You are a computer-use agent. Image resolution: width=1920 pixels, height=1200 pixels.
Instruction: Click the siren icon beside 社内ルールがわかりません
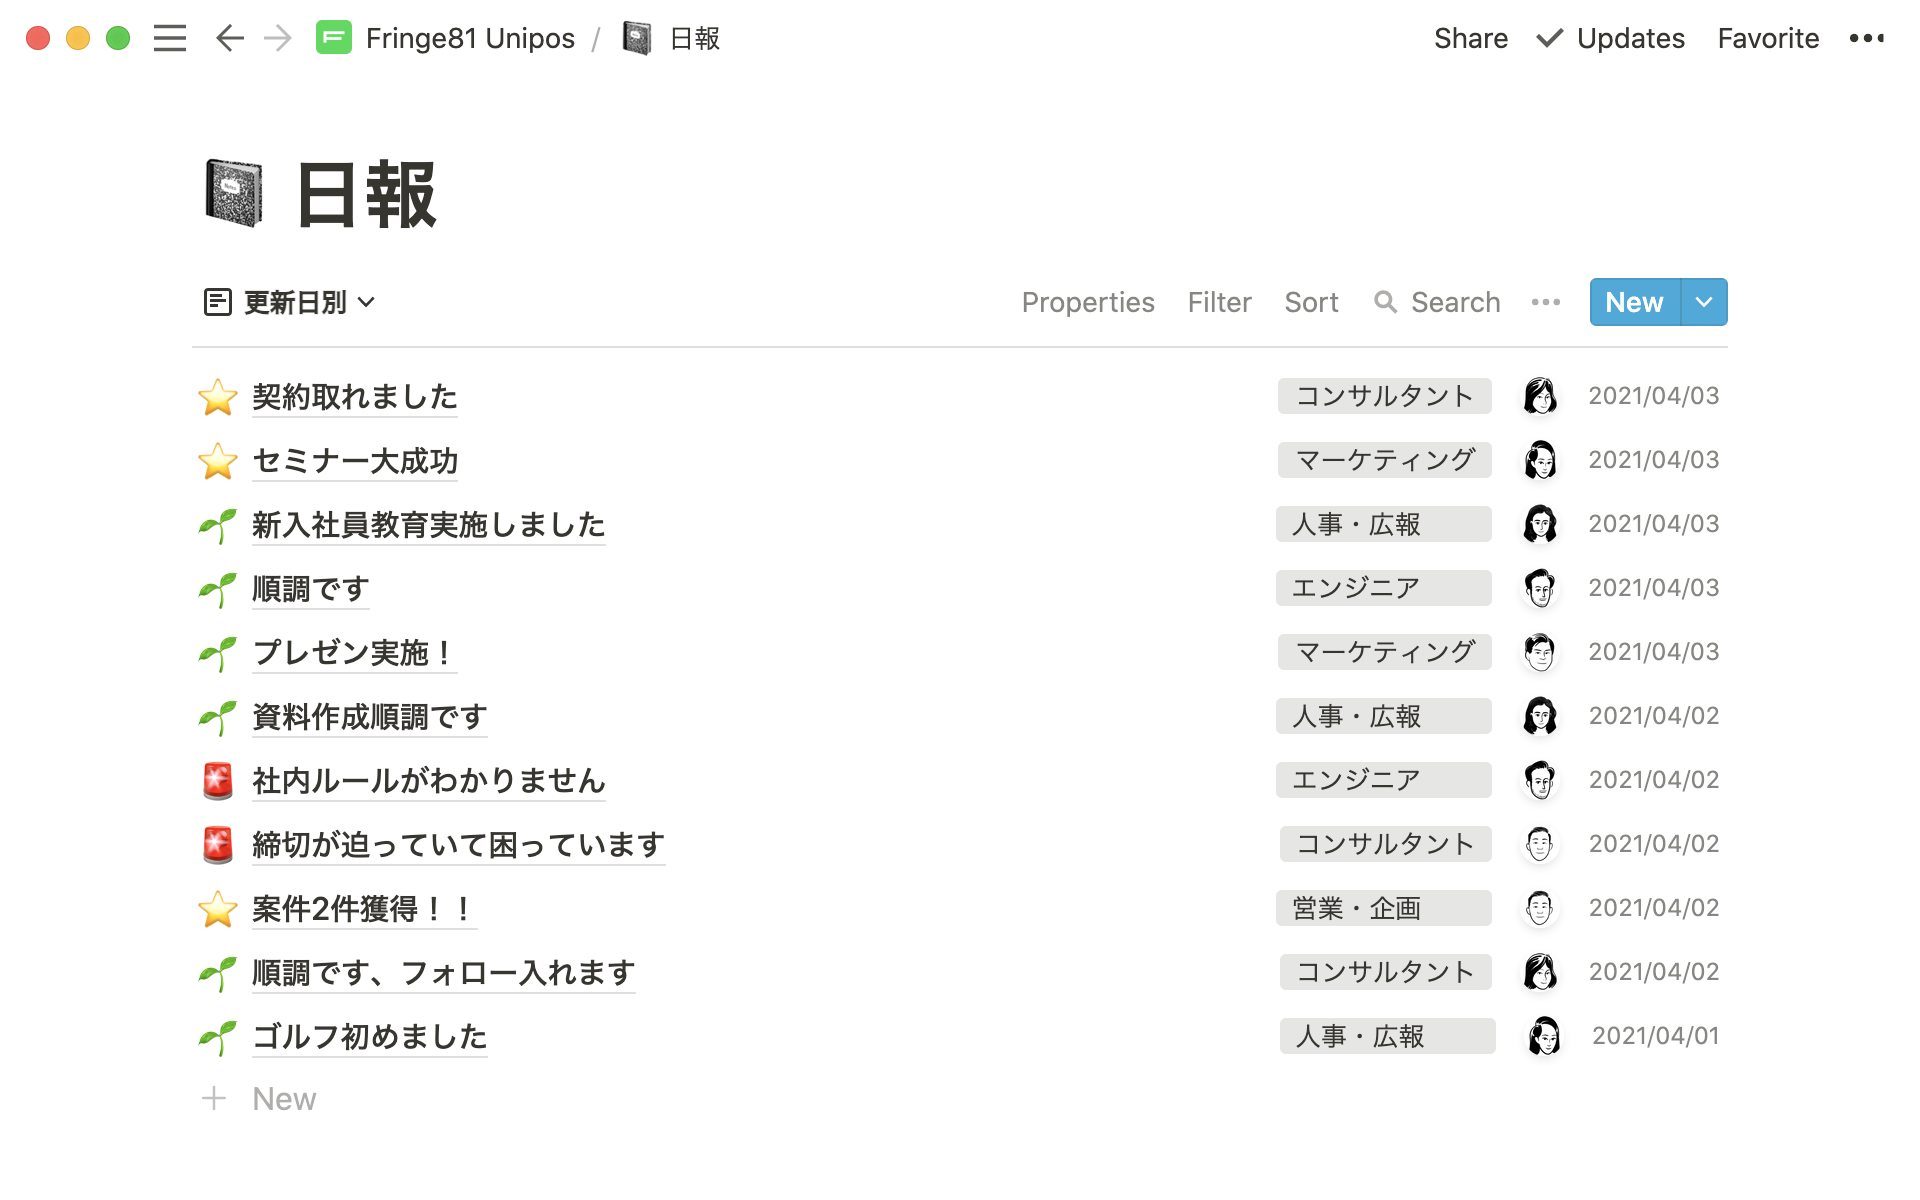point(217,781)
